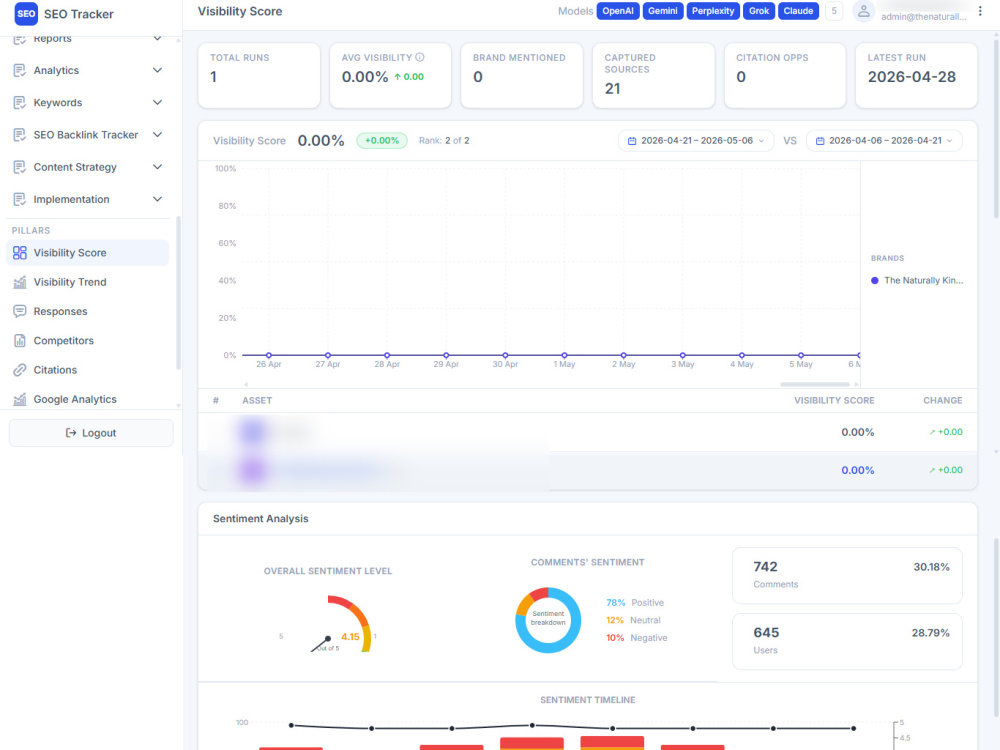The image size is (1000, 750).
Task: Click the 78% Positive sentiment label
Action: [x=635, y=603]
